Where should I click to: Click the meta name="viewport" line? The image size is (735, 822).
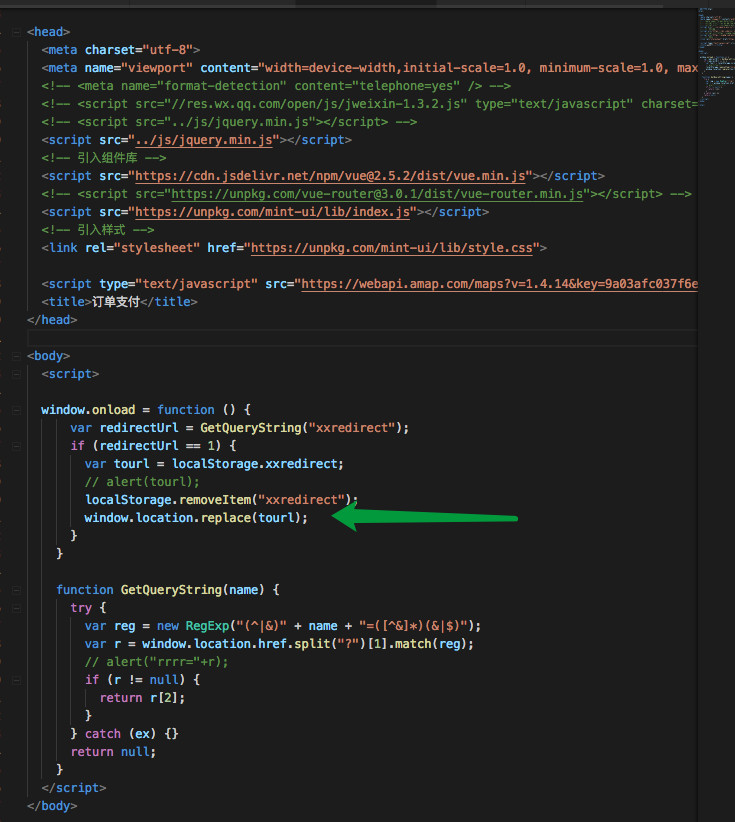click(370, 68)
